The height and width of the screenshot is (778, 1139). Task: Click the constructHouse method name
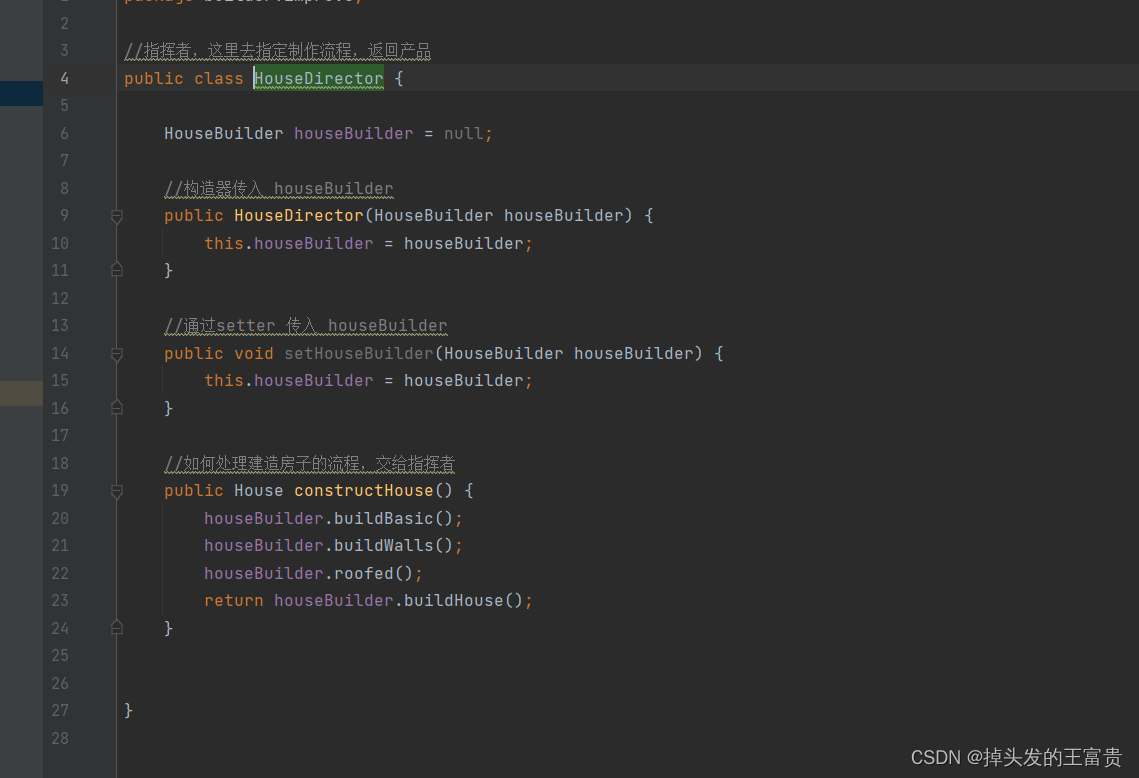click(x=364, y=491)
